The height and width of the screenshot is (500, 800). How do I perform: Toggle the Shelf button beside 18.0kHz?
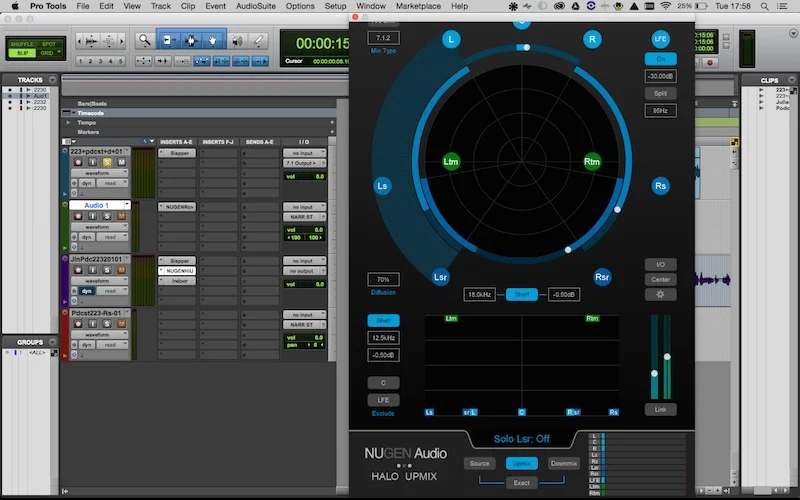pos(521,294)
